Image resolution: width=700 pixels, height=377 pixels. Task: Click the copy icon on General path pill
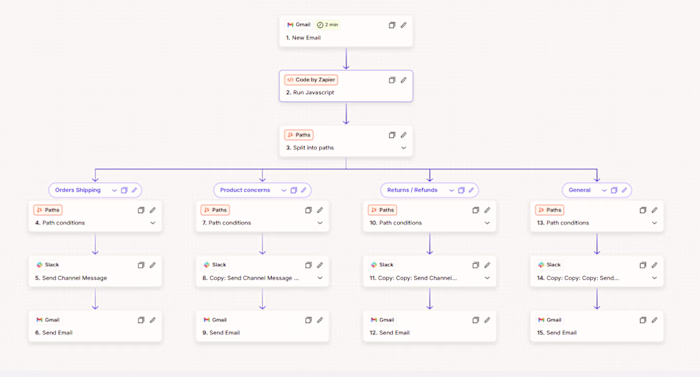tap(614, 190)
